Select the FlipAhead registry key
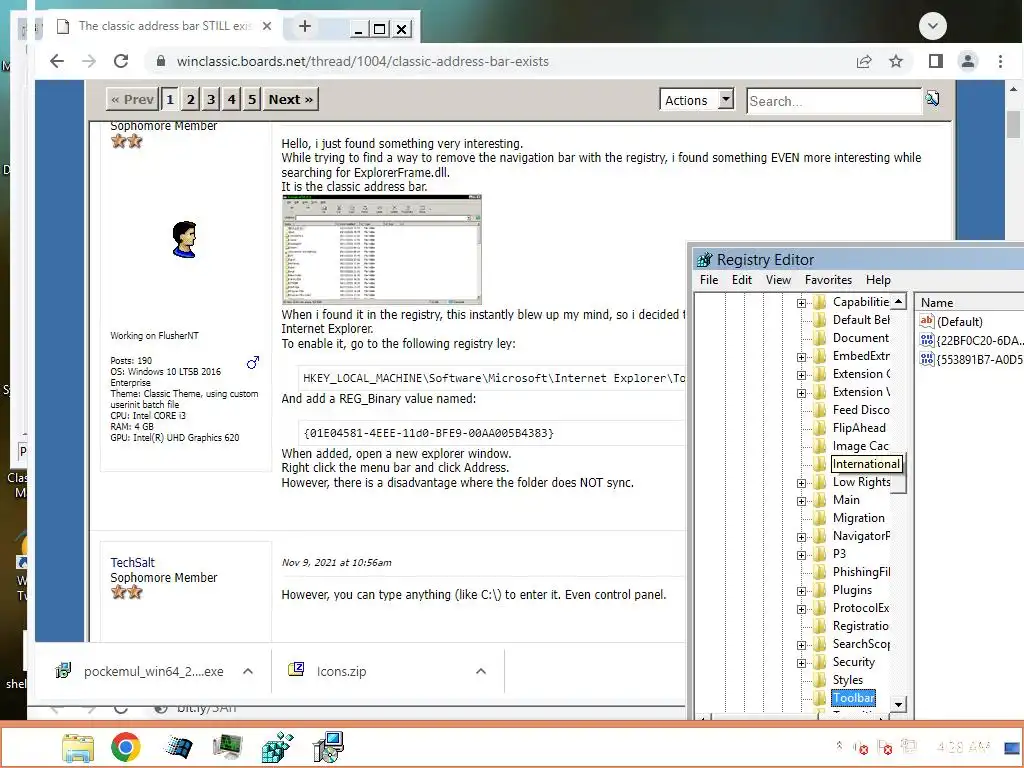 [x=859, y=428]
